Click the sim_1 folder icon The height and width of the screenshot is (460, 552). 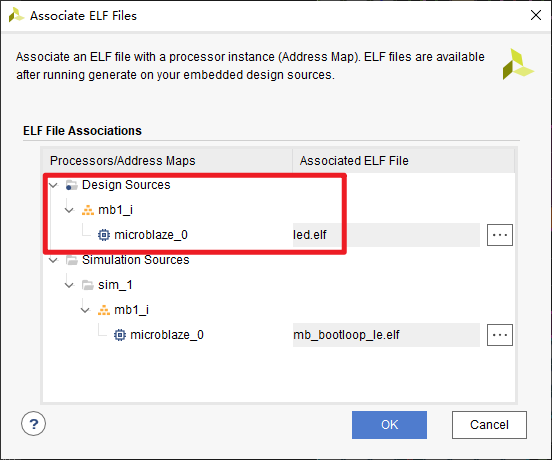[88, 285]
